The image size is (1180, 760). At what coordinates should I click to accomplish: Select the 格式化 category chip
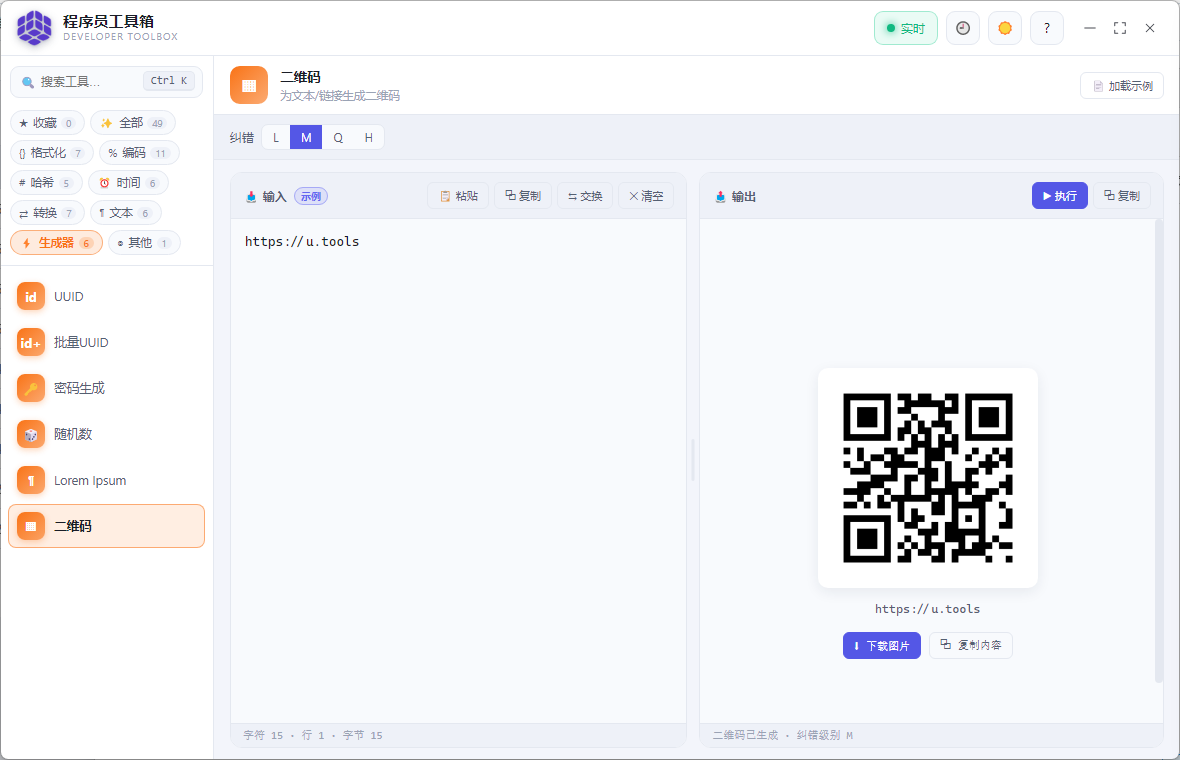tap(51, 153)
